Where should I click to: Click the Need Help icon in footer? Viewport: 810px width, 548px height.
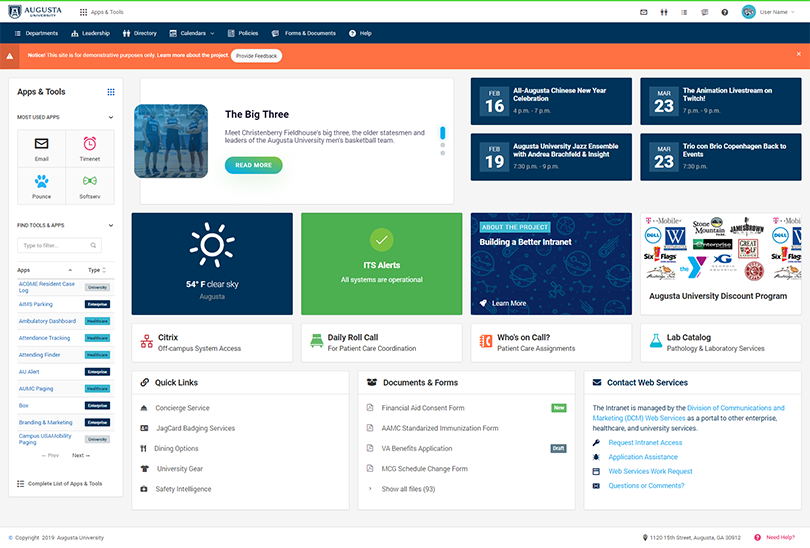(x=757, y=537)
